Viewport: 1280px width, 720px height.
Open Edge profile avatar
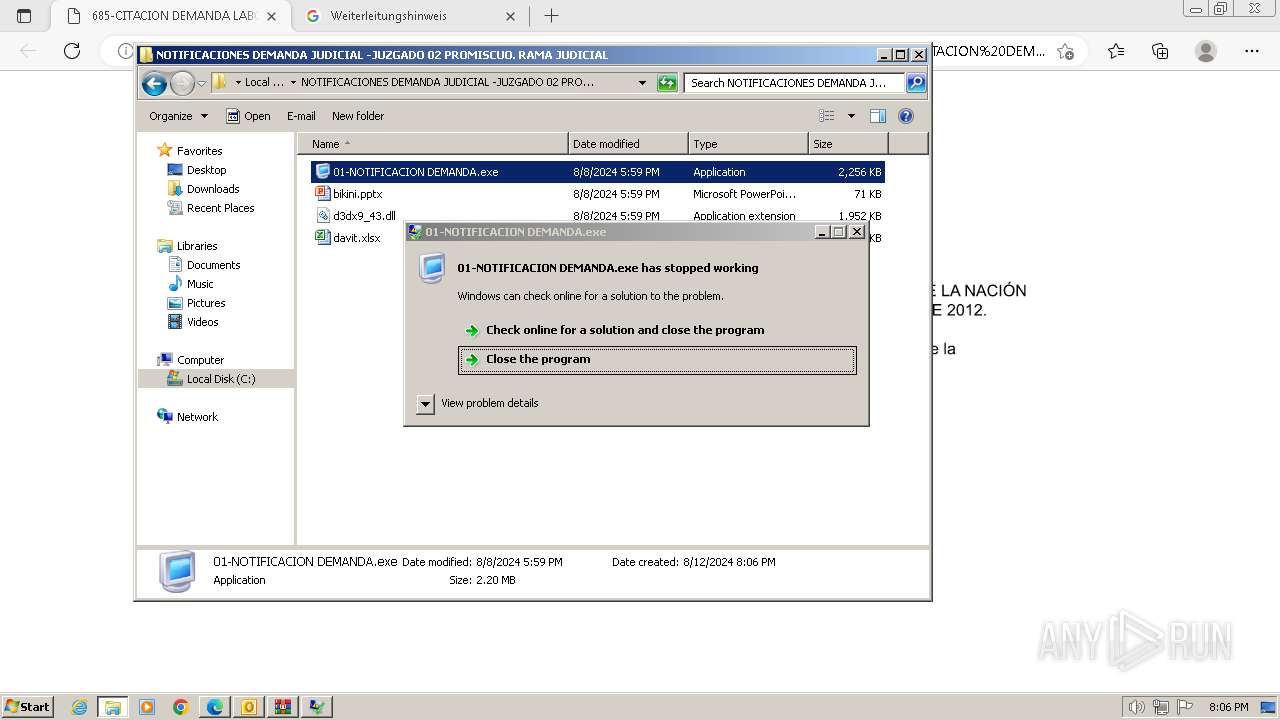(x=1206, y=51)
